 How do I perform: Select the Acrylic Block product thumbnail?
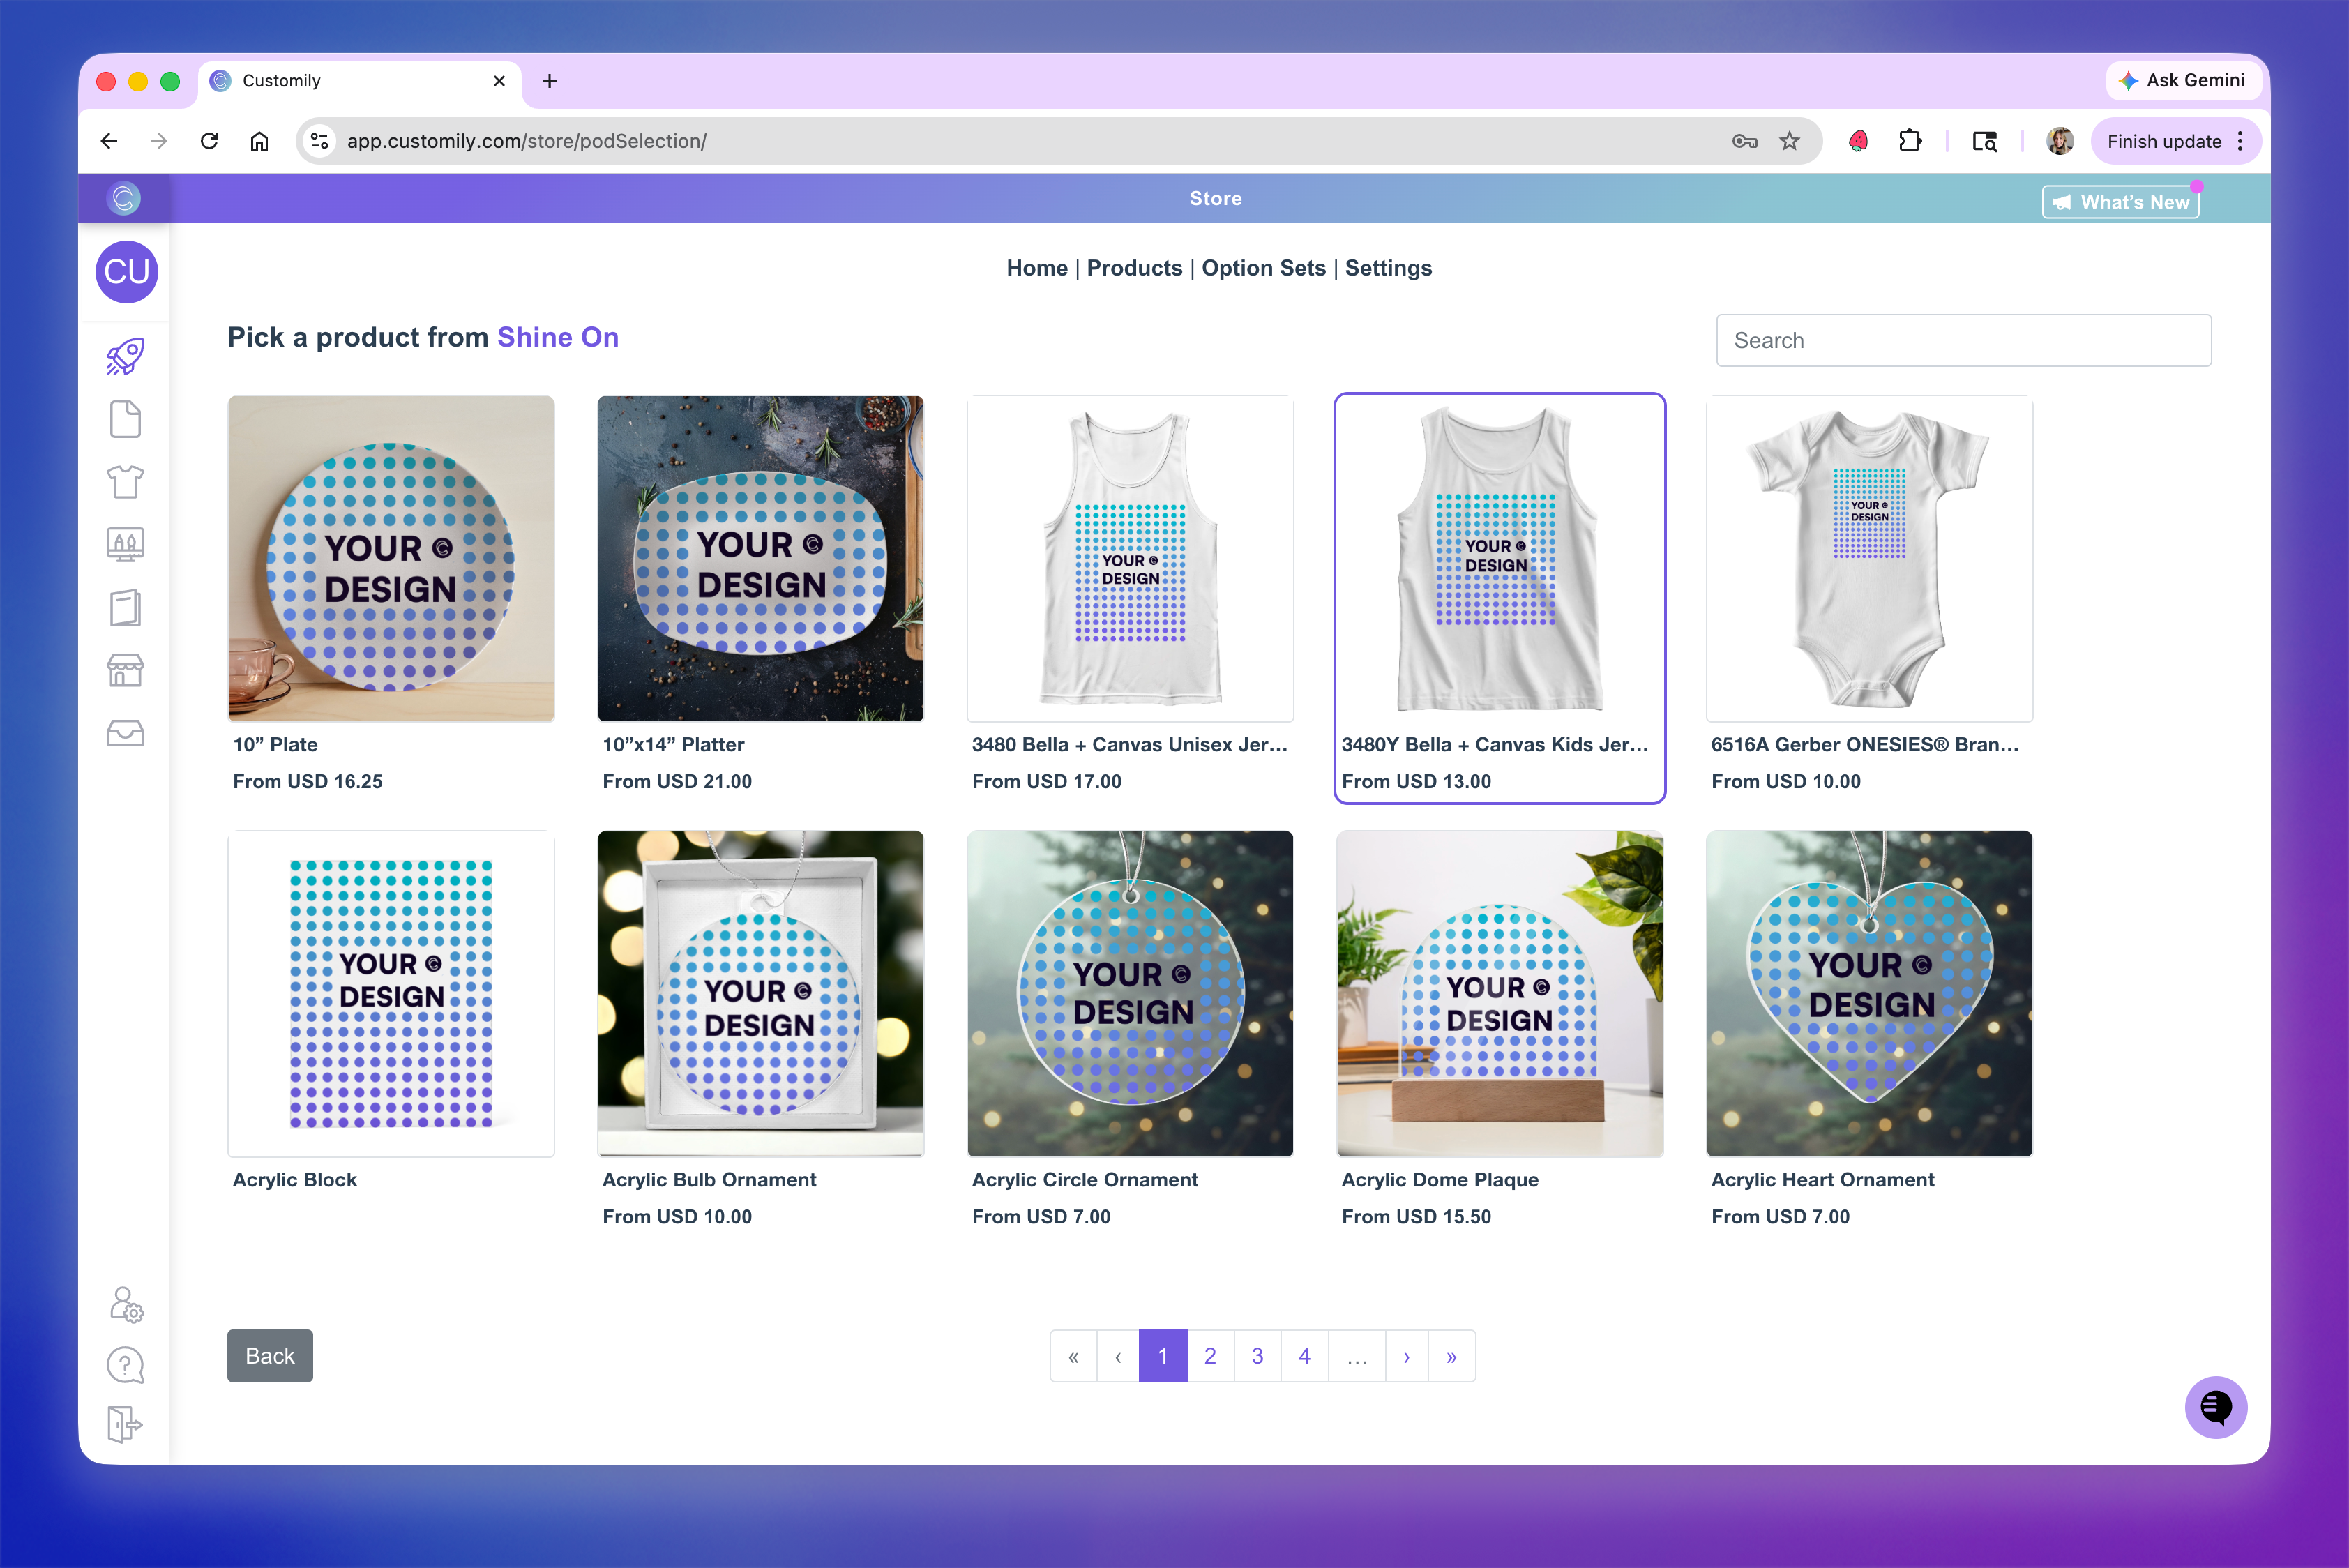pyautogui.click(x=391, y=994)
